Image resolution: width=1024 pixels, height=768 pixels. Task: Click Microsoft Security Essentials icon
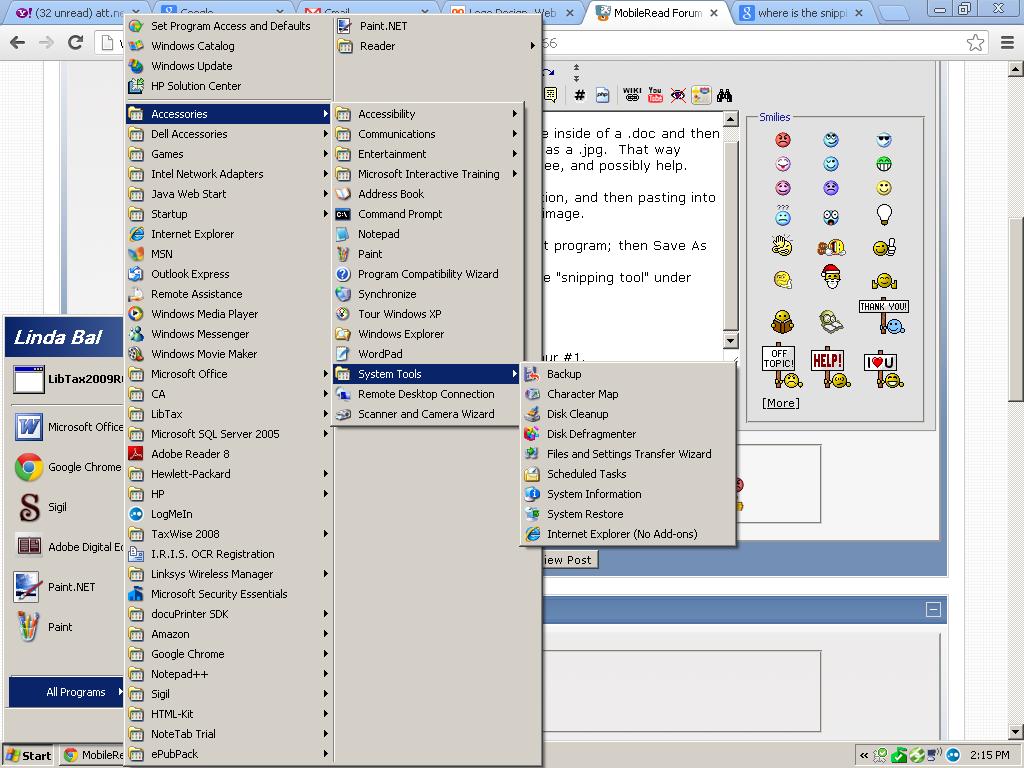136,594
